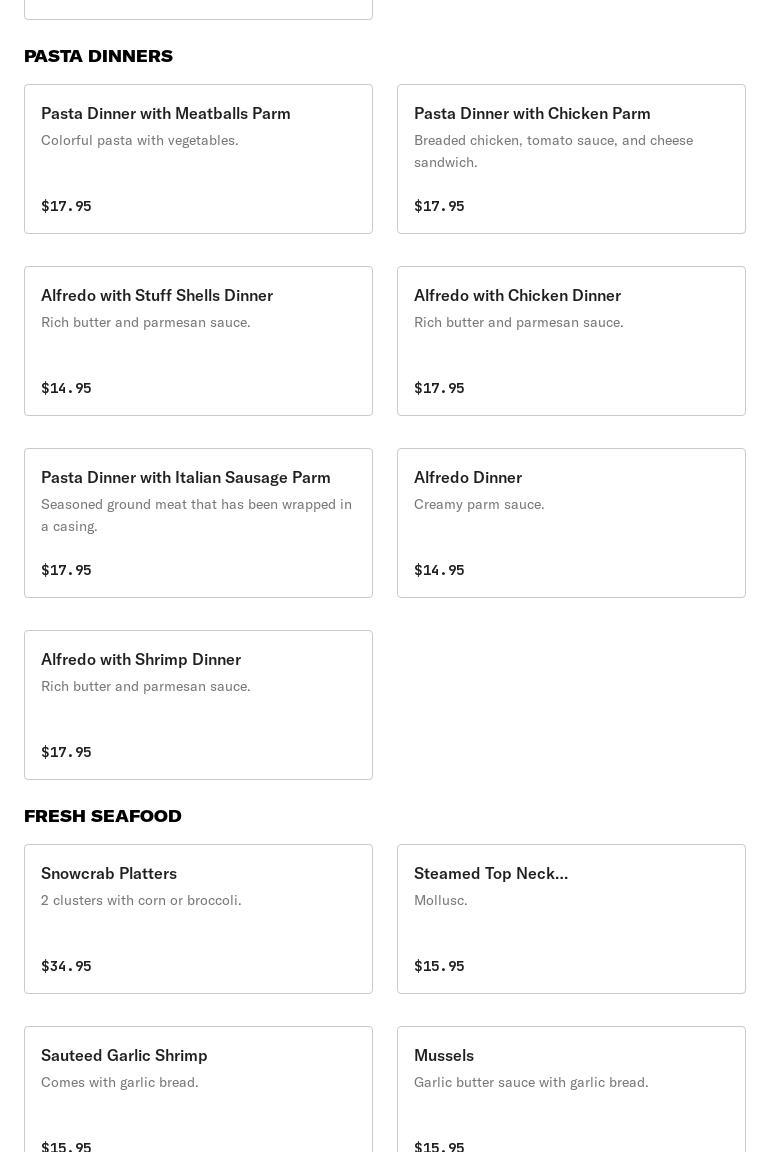Click 'Garlic butter sauce with garlic bread' text
The image size is (770, 1152).
coord(531,1082)
